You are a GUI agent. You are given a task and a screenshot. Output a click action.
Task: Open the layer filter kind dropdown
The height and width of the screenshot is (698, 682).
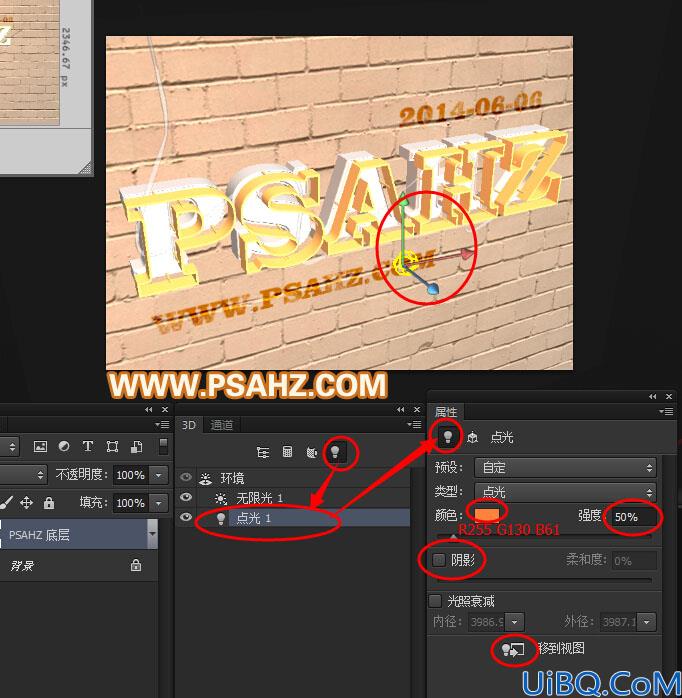click(9, 446)
